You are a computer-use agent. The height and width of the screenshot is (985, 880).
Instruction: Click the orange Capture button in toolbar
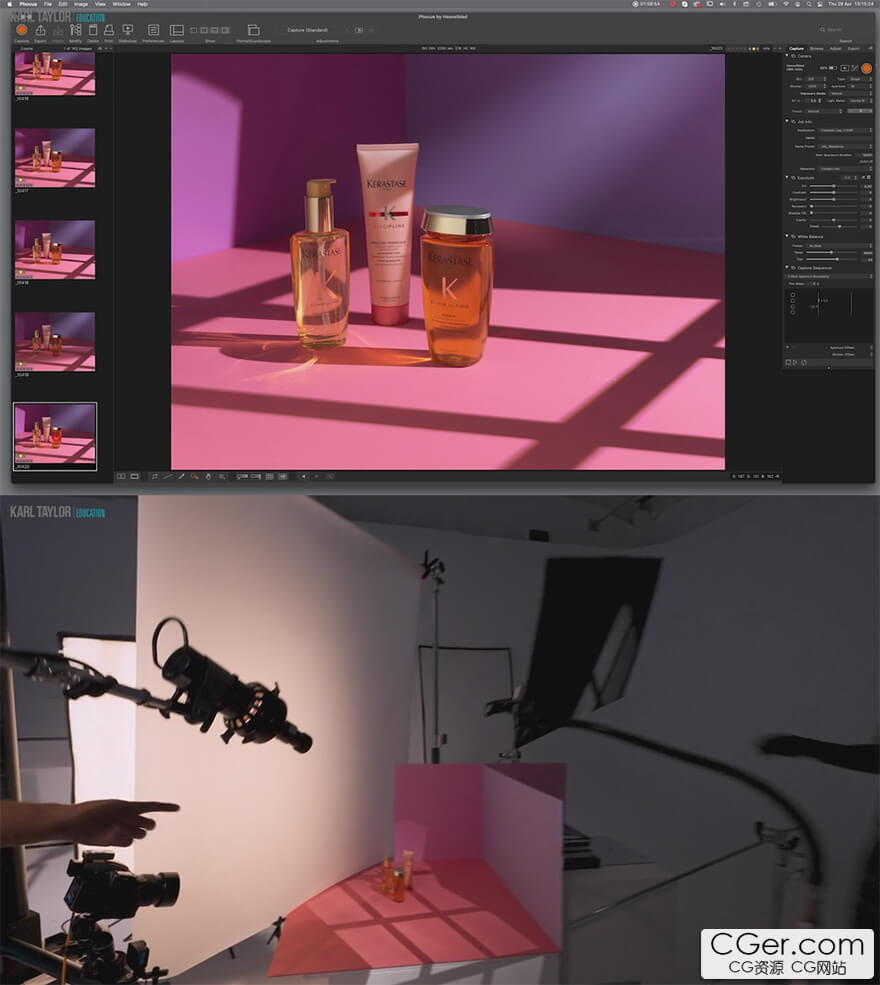click(x=21, y=30)
